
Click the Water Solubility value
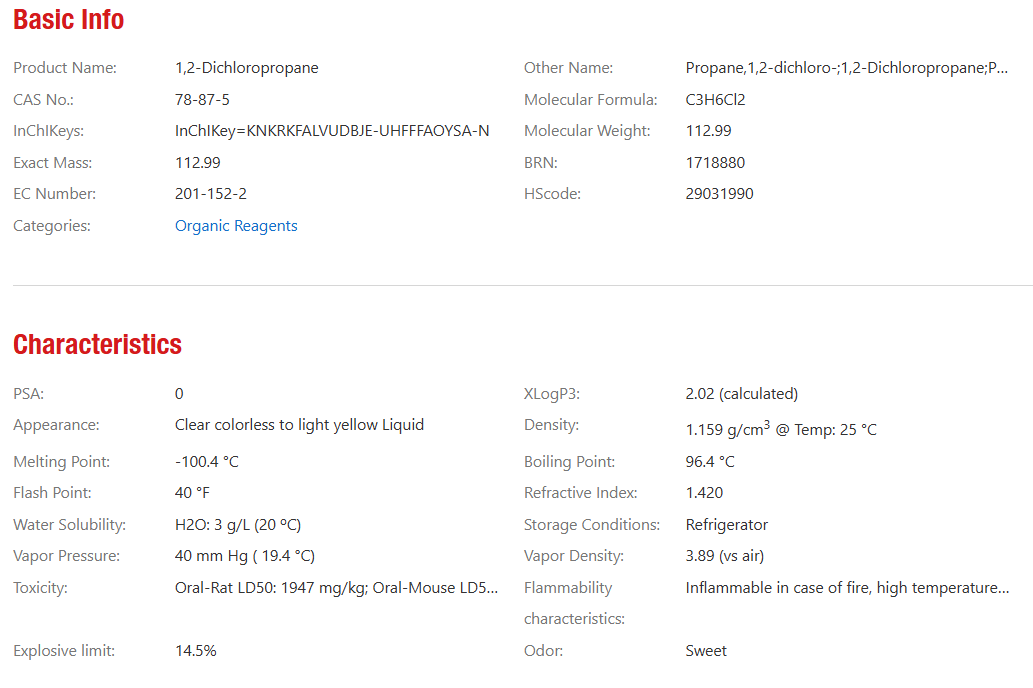[x=237, y=525]
